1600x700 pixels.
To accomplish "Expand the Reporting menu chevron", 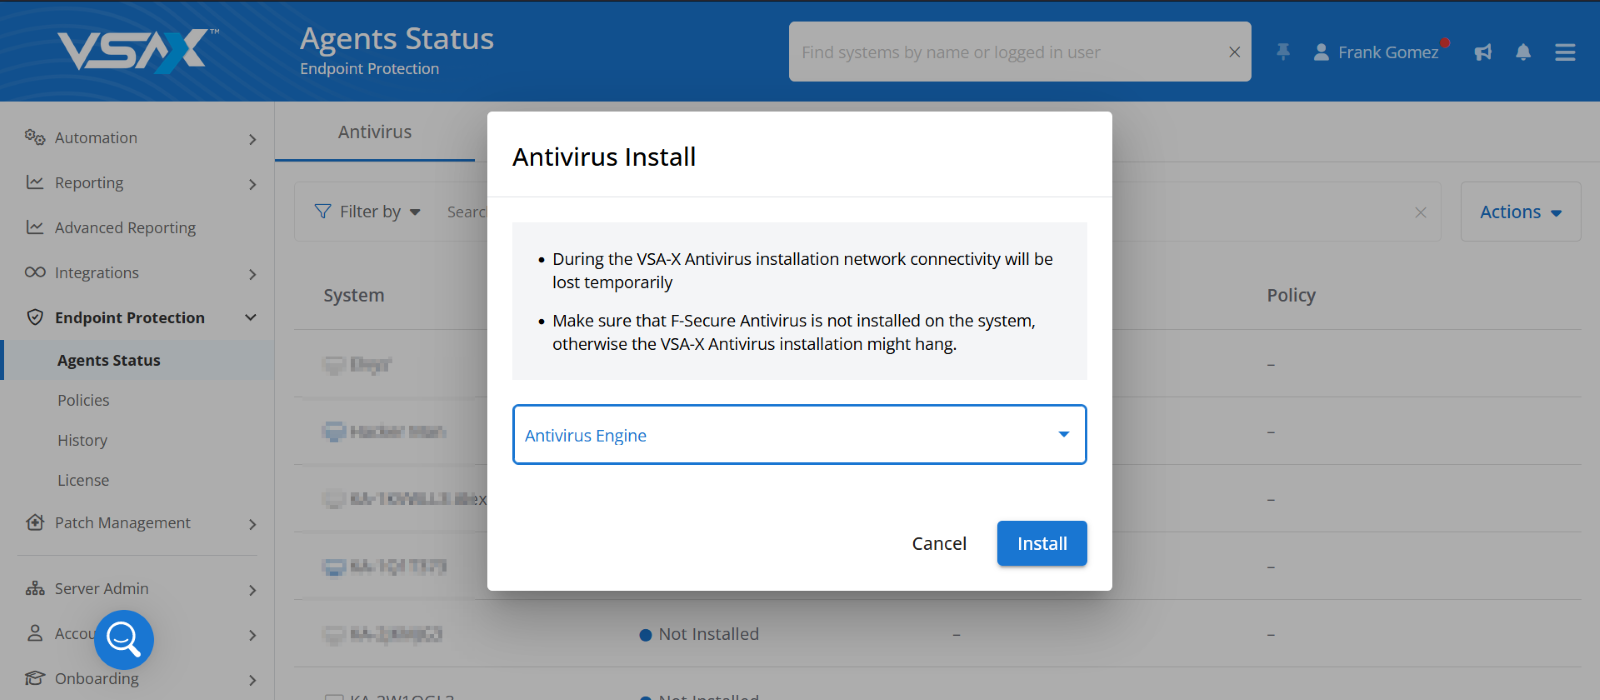I will click(252, 184).
